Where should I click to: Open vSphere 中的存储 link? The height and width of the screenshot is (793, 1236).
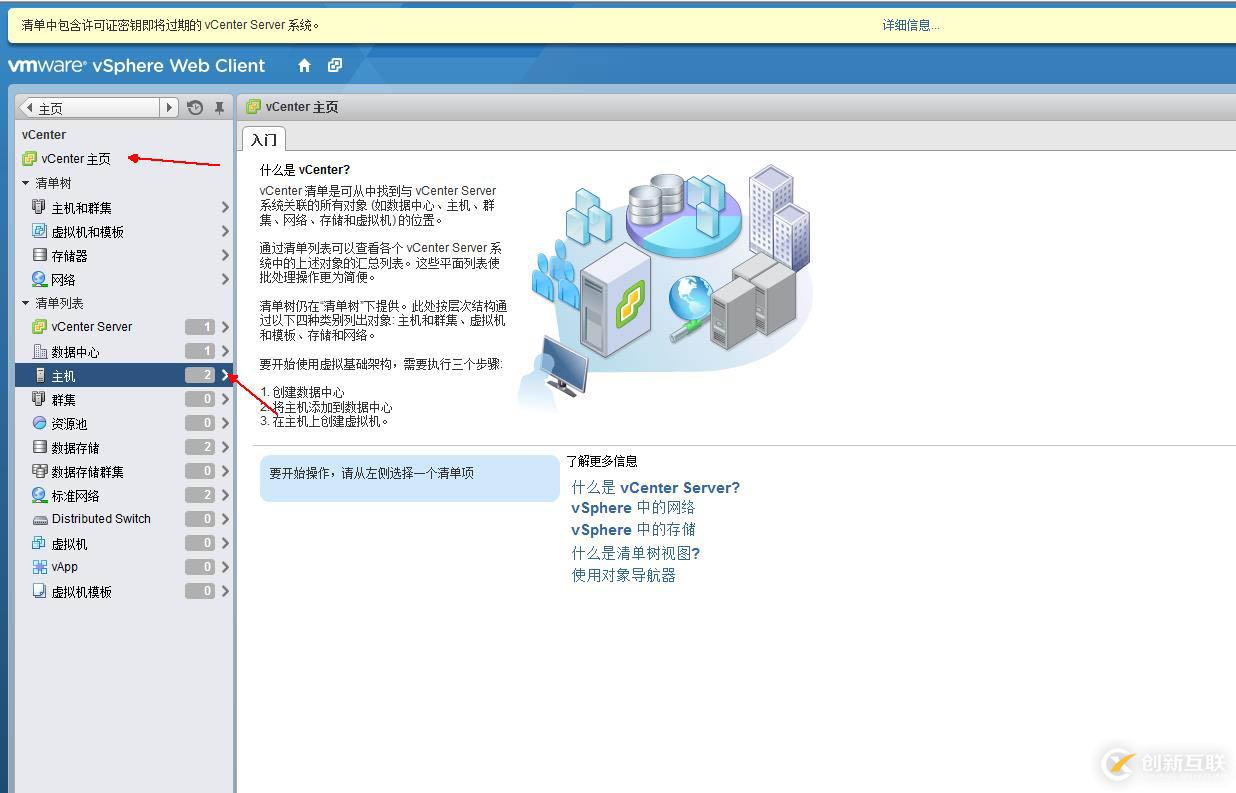633,530
